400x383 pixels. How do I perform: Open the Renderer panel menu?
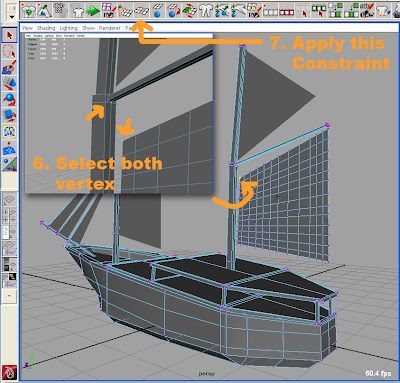pyautogui.click(x=110, y=28)
